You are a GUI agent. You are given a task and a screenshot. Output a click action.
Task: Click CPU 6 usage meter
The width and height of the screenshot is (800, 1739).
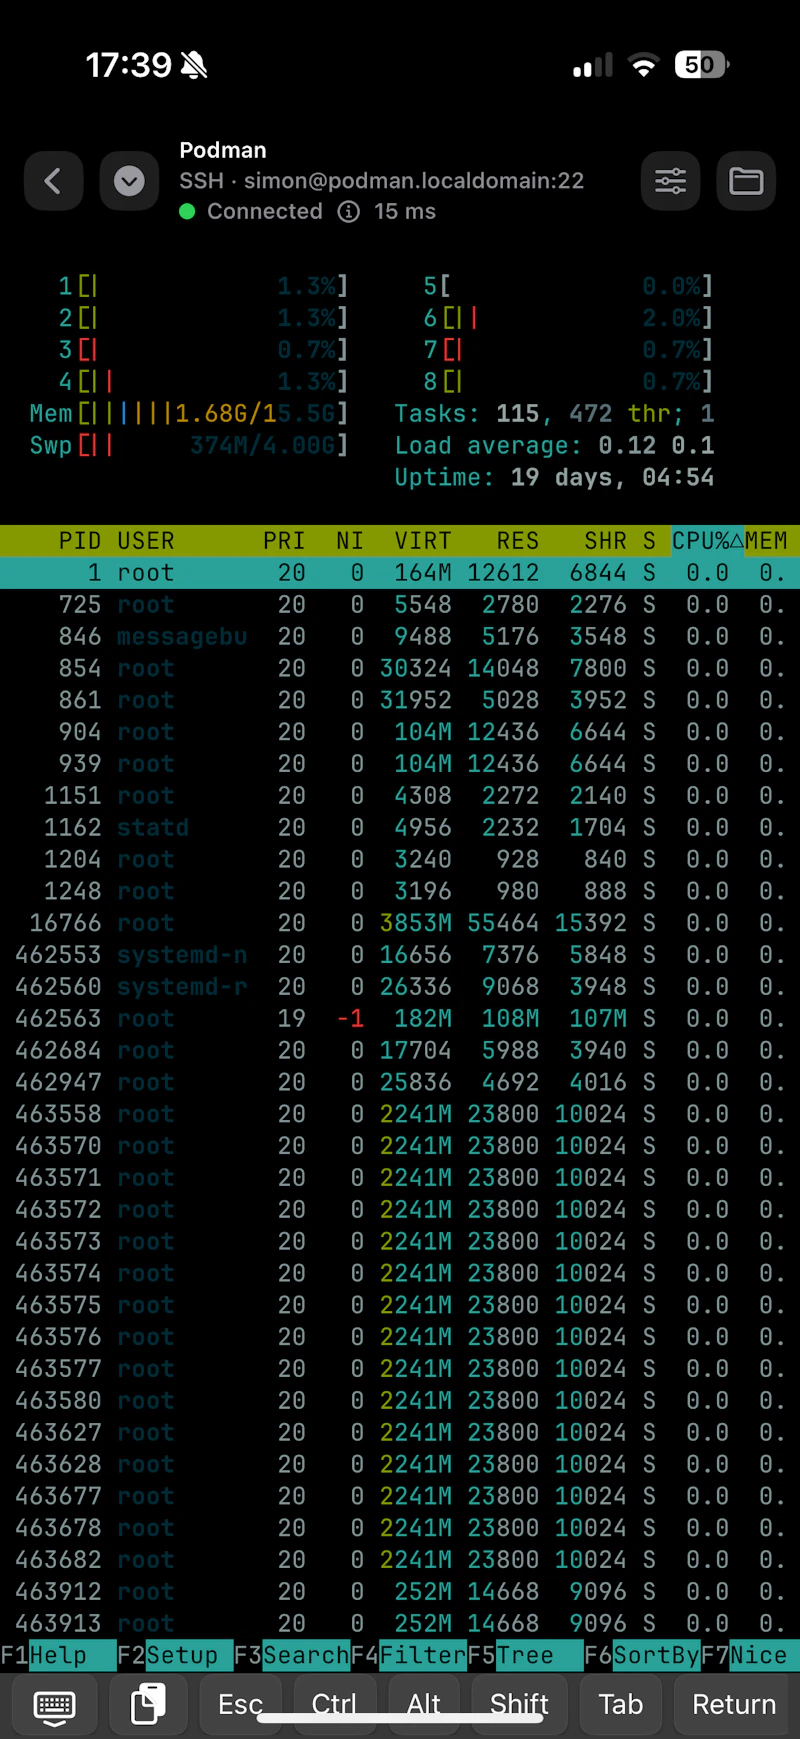coord(568,318)
